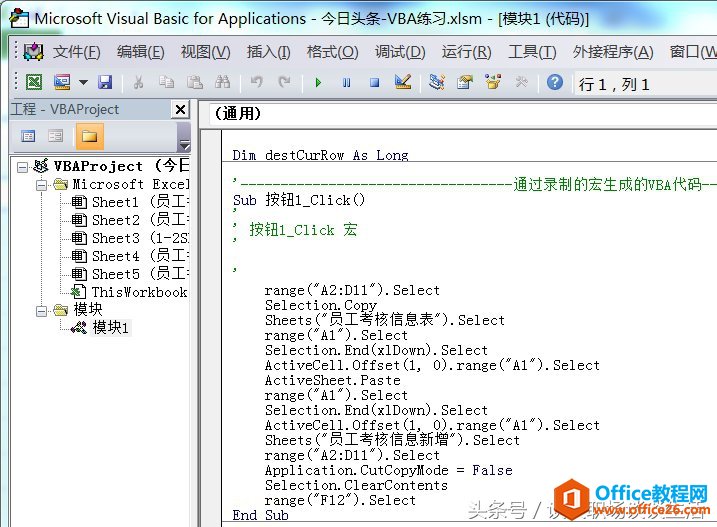
Task: Open Insert object dropdown arrow
Action: (x=83, y=83)
